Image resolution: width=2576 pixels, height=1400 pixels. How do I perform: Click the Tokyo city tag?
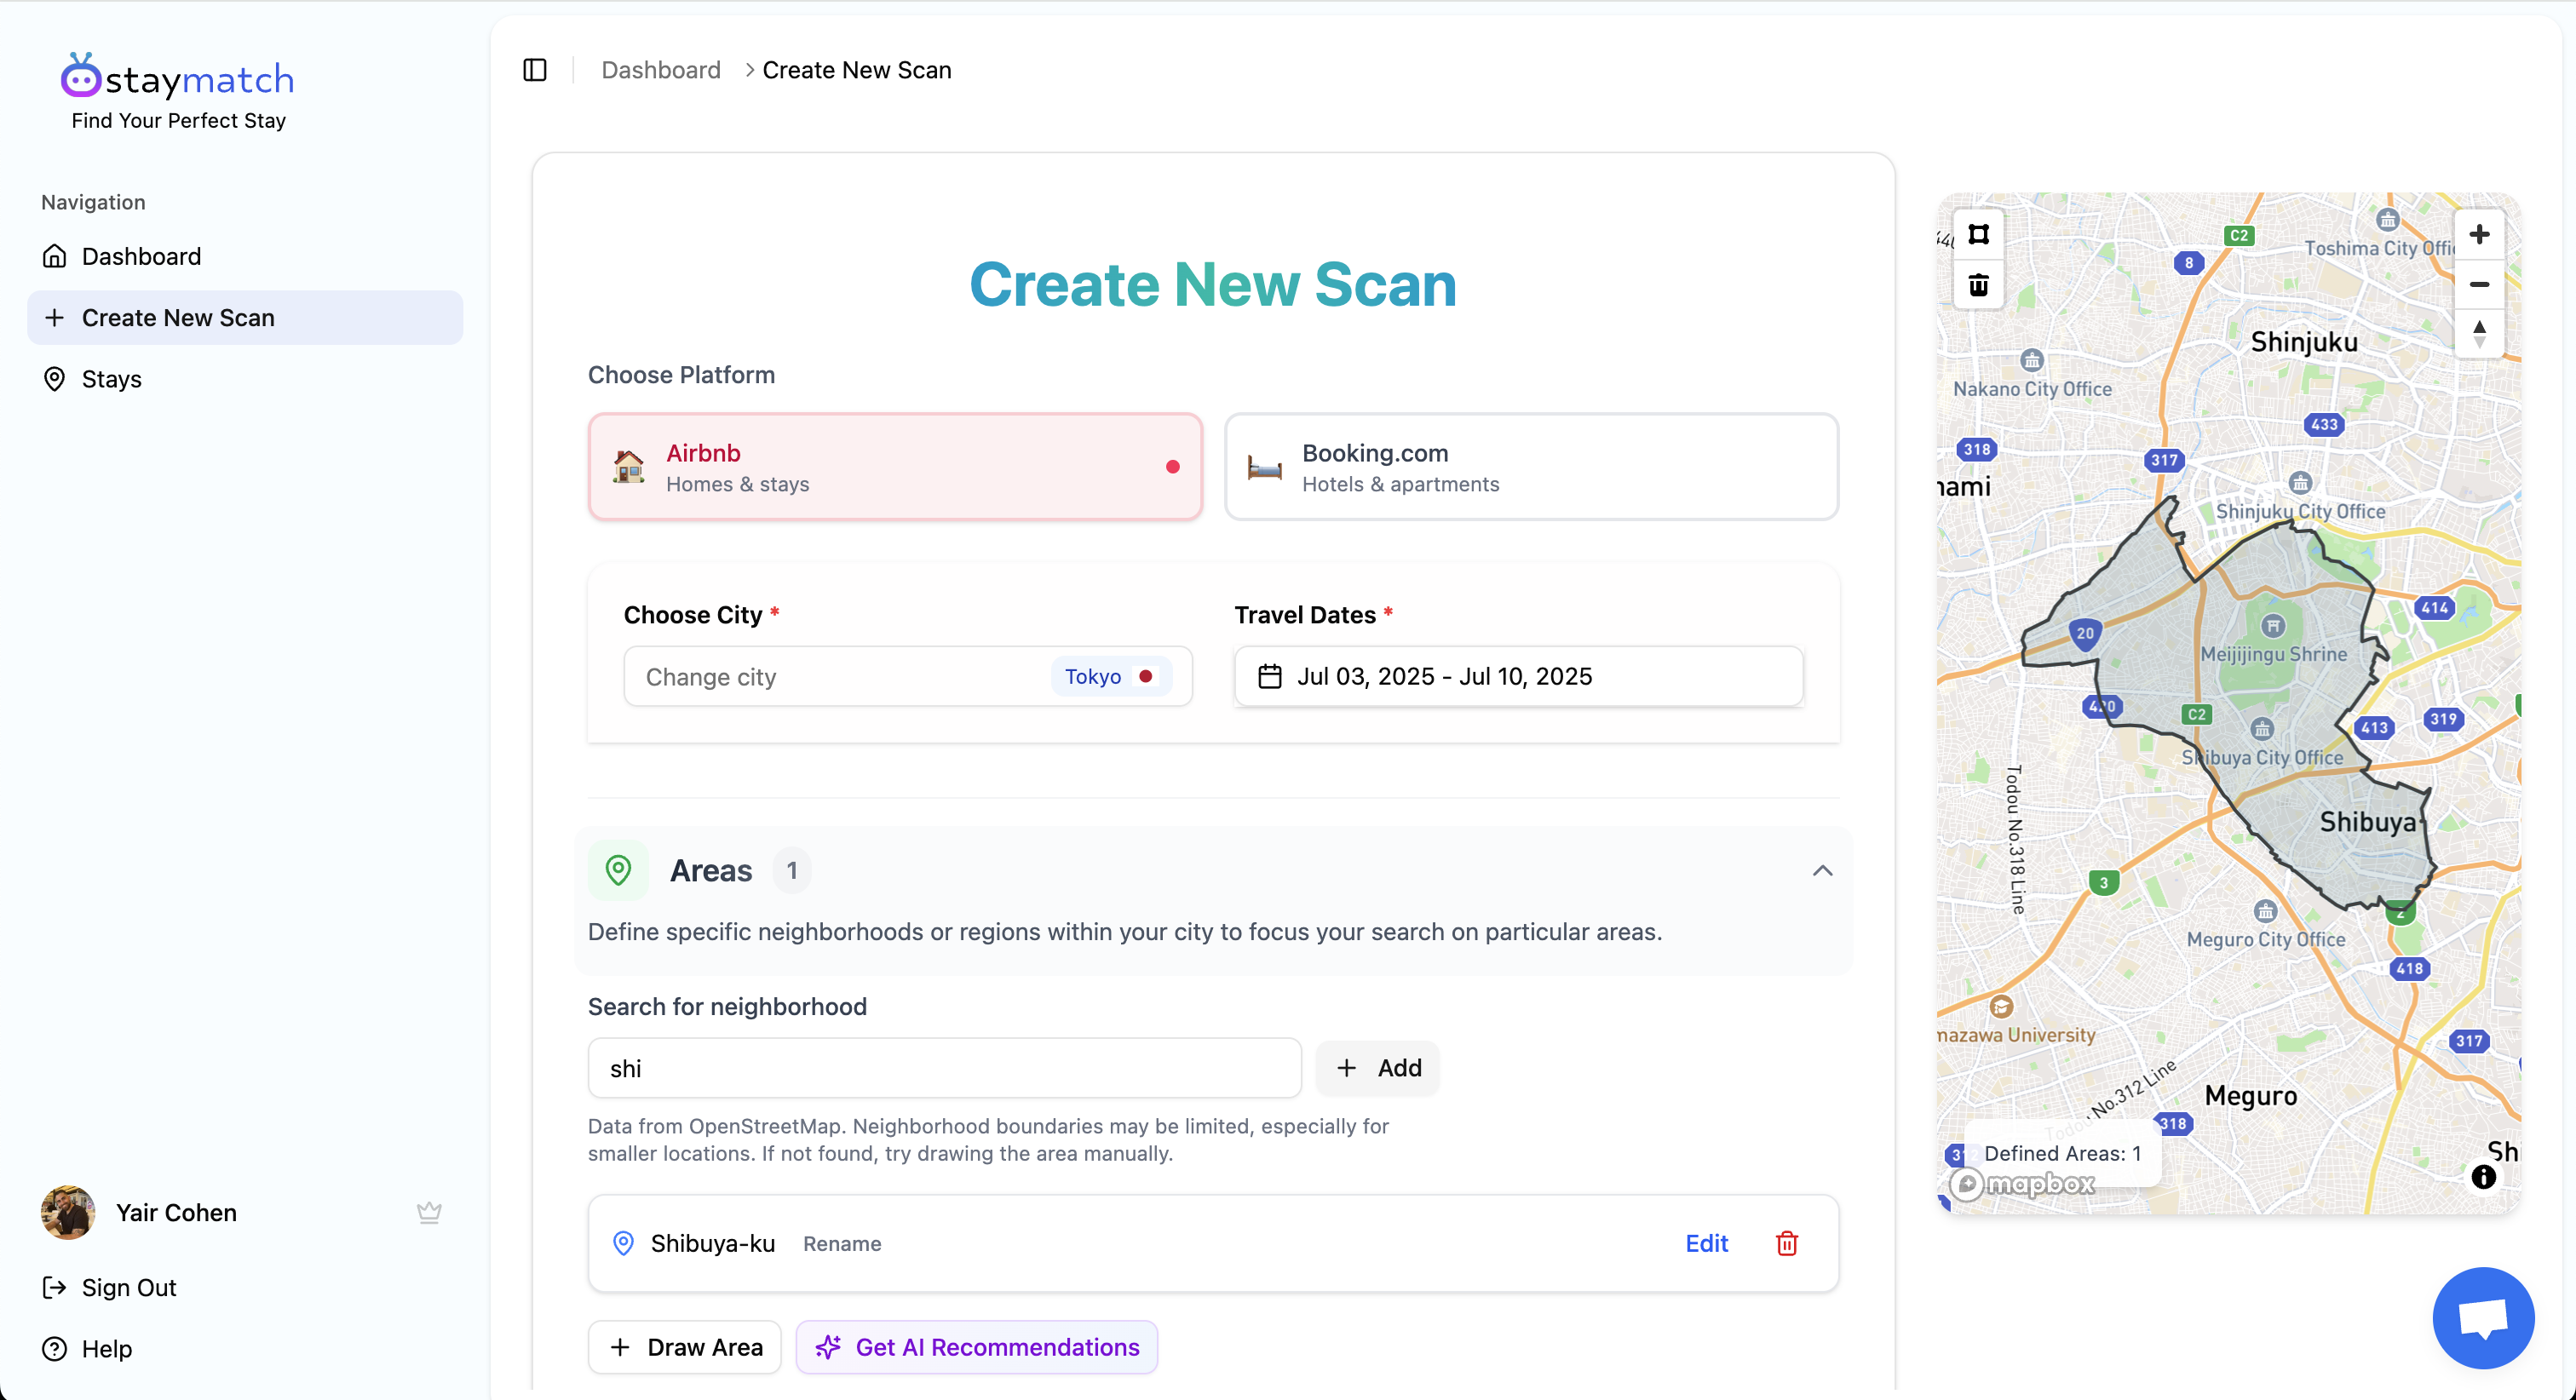(x=1110, y=677)
